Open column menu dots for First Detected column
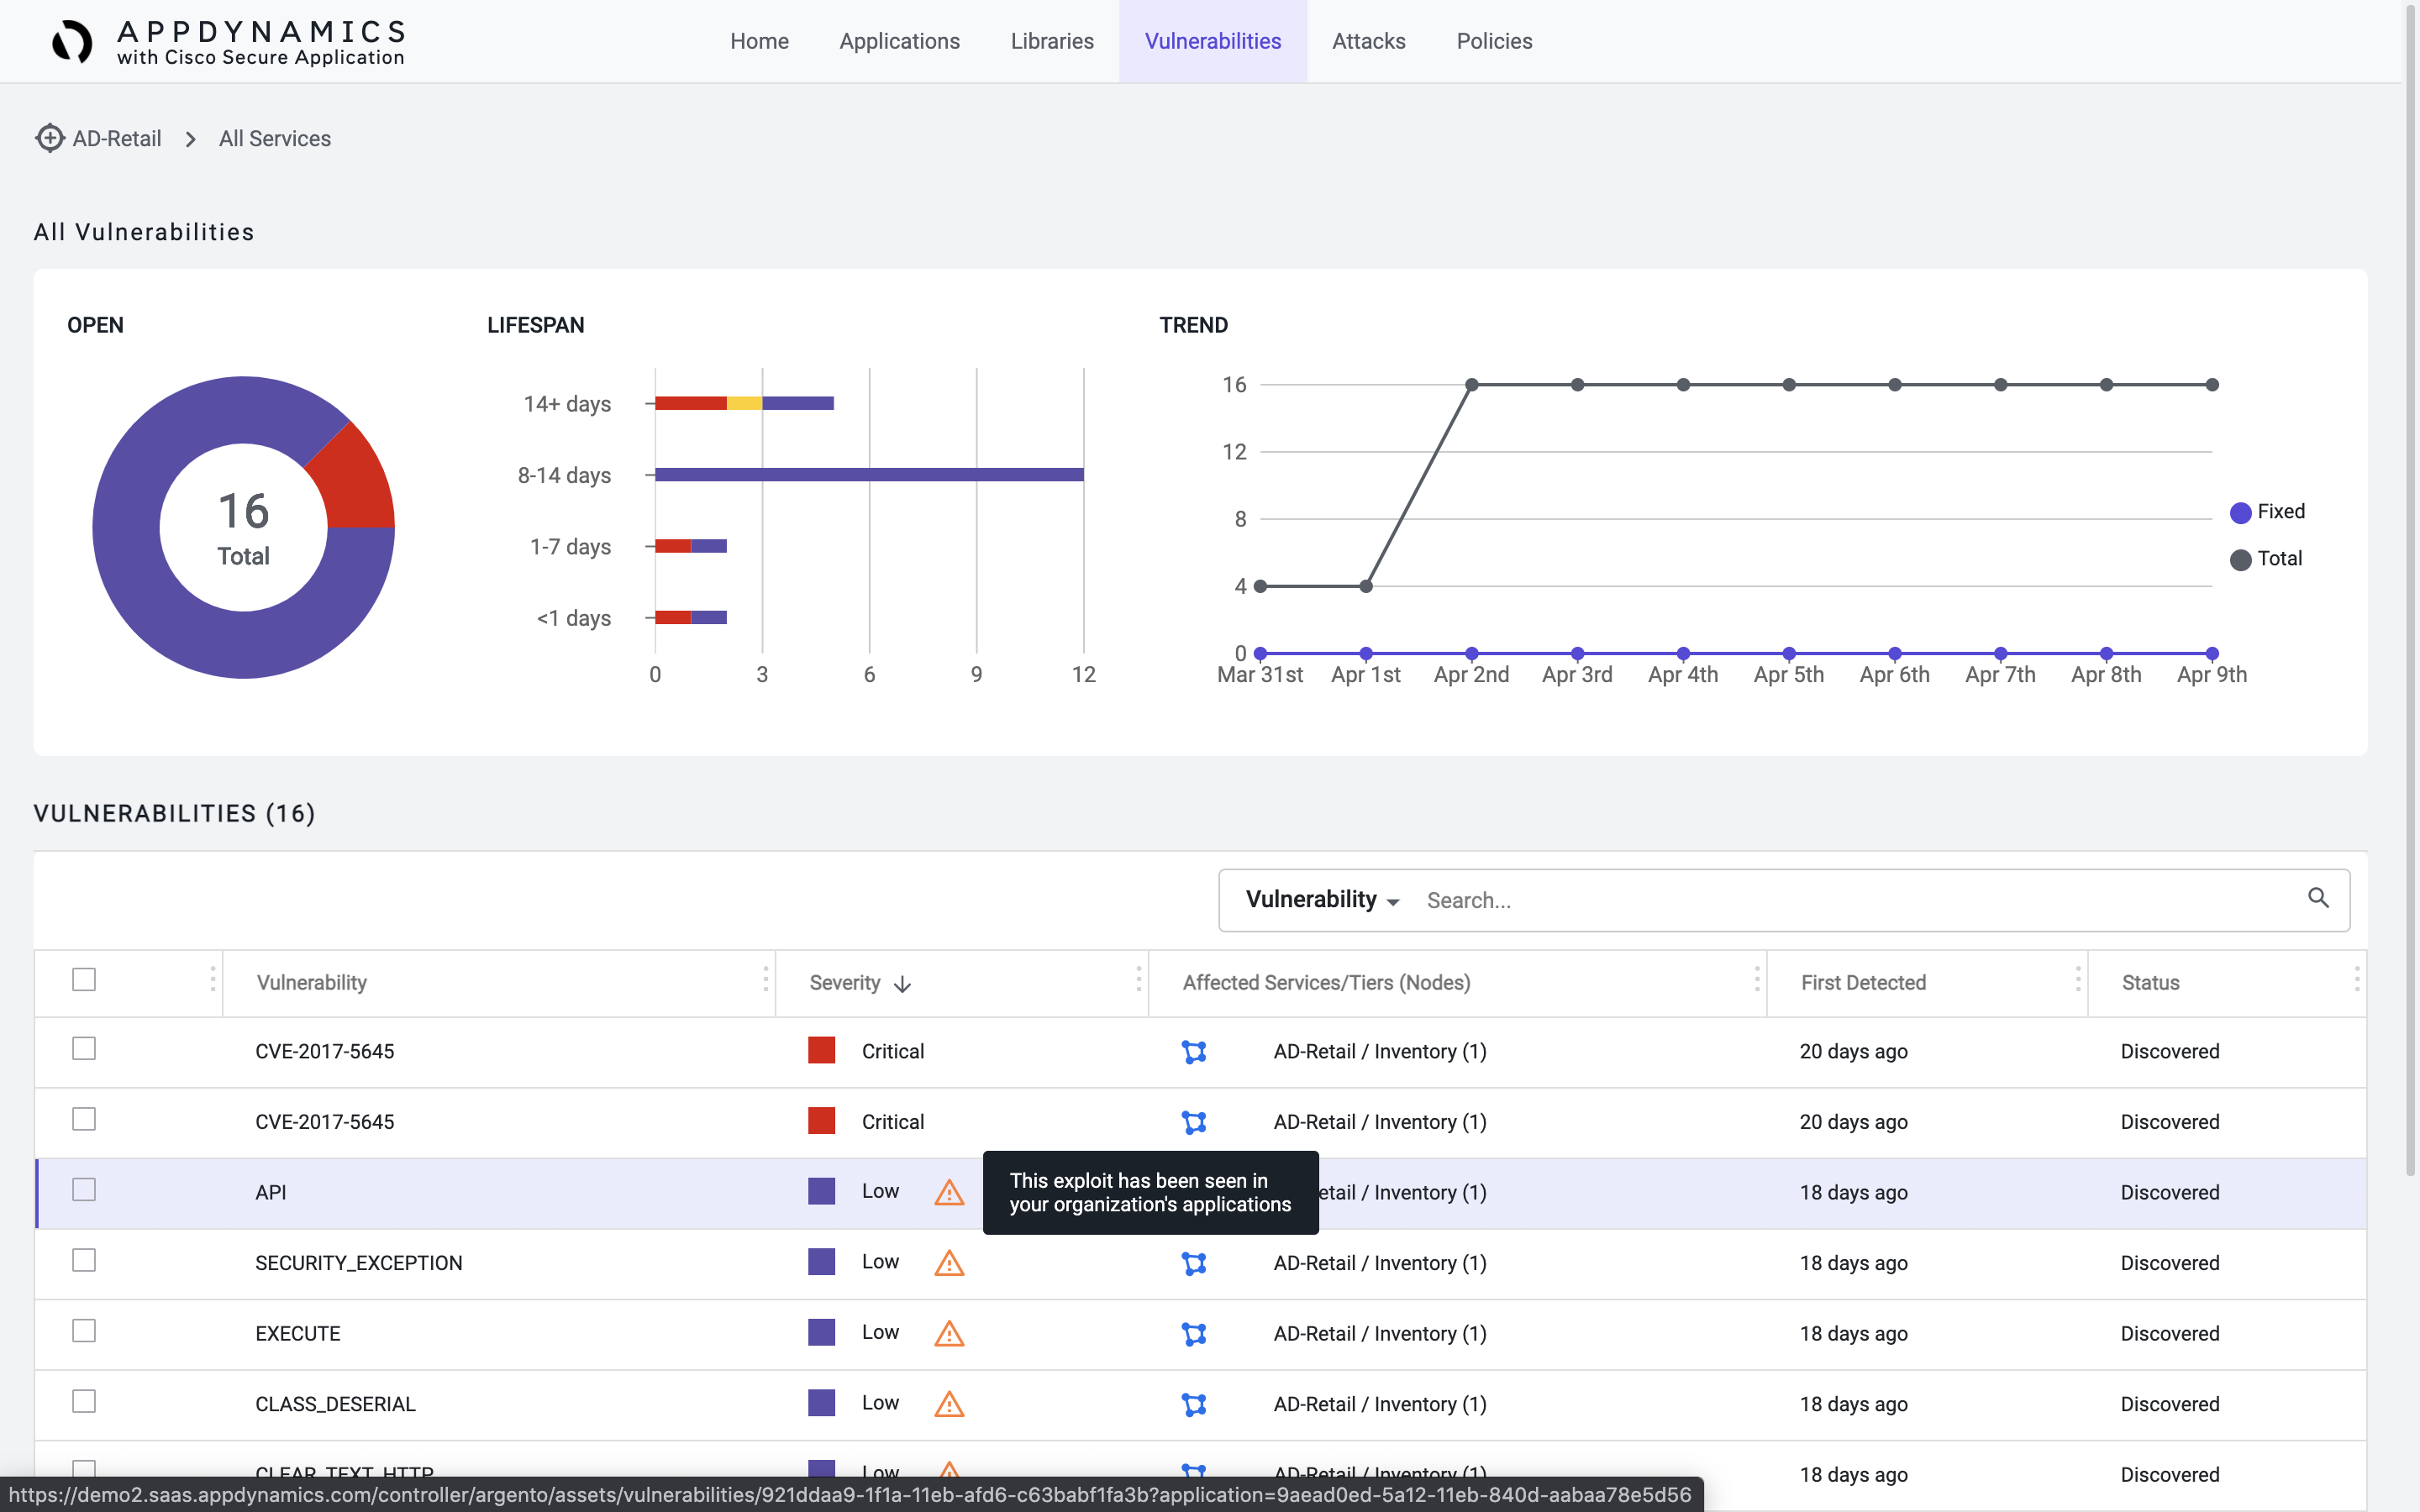This screenshot has width=2420, height=1512. [x=2078, y=980]
